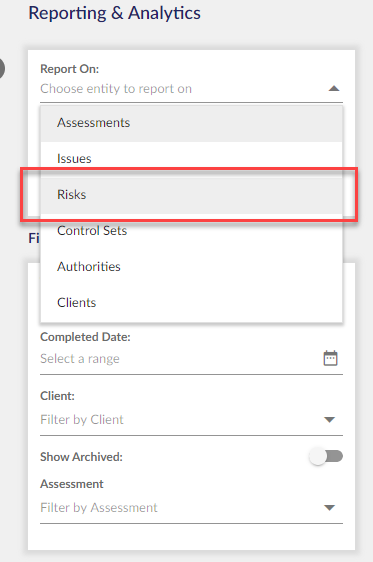Choose Issues in the dropdown list
Viewport: 373px width, 562px height.
tap(192, 159)
